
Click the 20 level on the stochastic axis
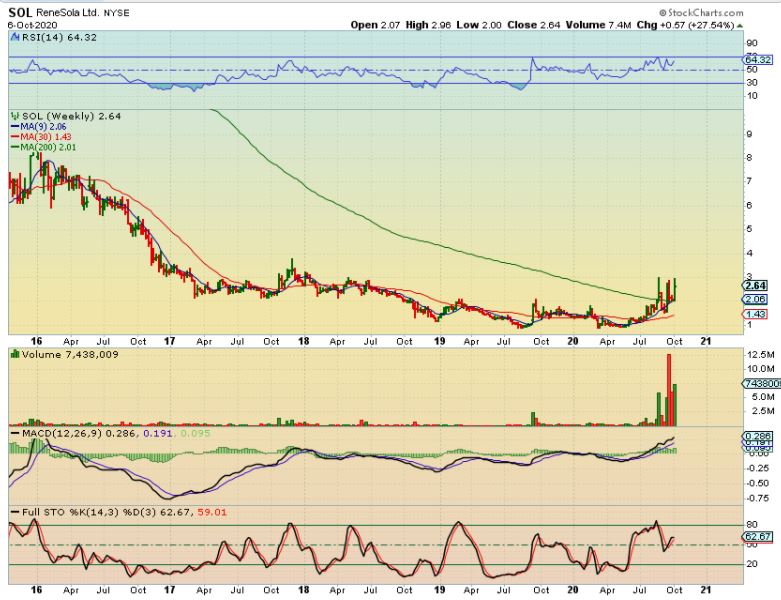tap(752, 564)
